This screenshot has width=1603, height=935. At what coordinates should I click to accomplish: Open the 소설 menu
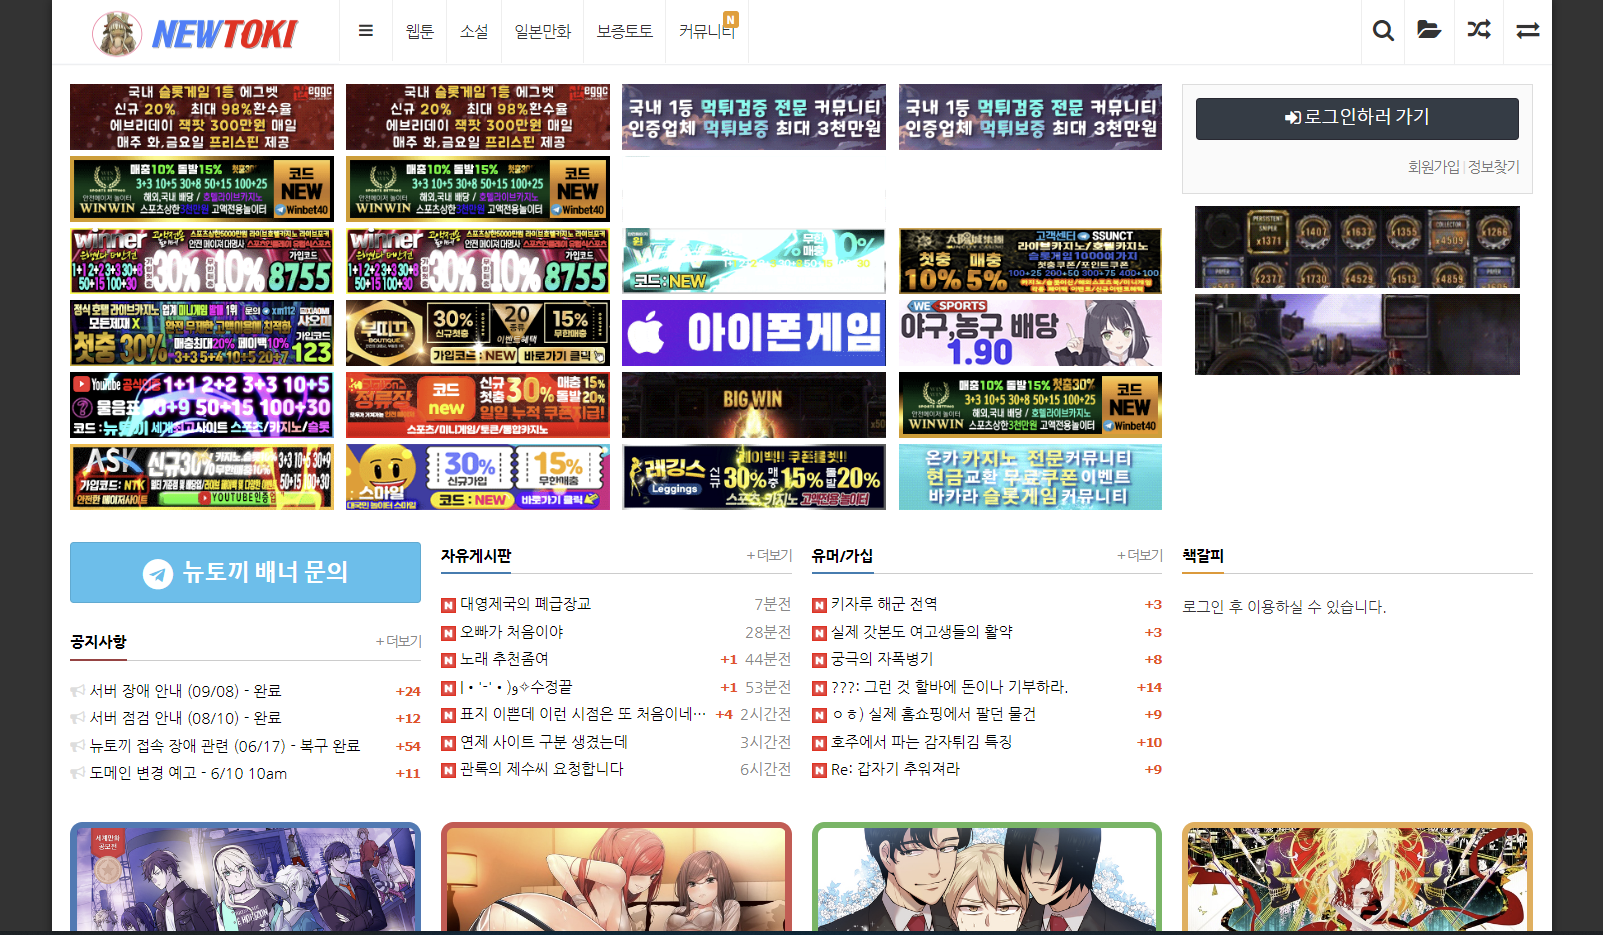(x=474, y=31)
